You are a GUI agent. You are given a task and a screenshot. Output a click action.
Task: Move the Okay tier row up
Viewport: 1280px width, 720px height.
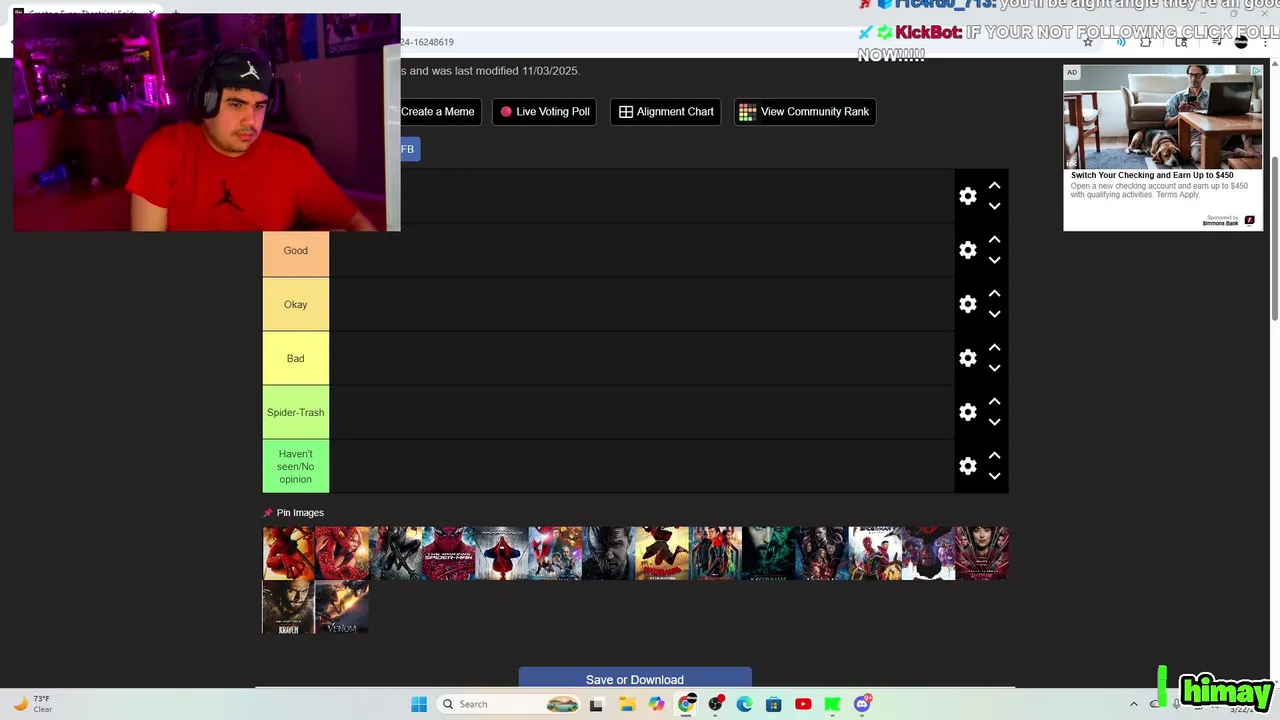994,294
